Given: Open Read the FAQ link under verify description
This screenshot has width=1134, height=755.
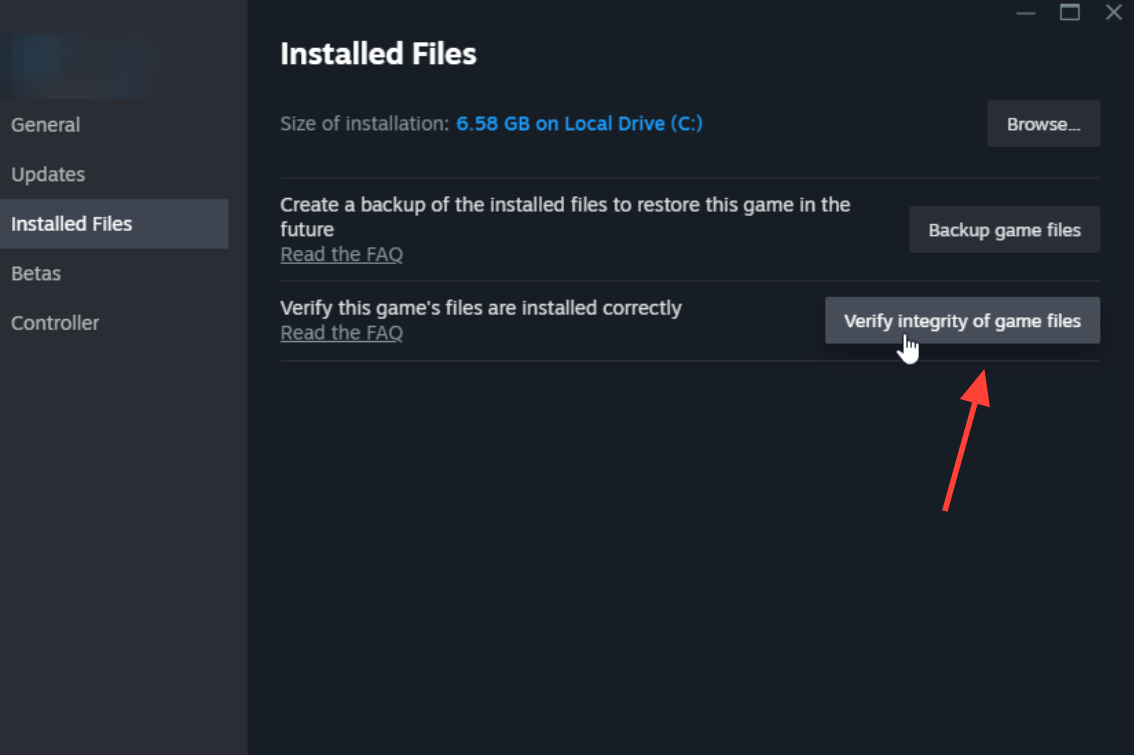Looking at the screenshot, I should click(341, 333).
